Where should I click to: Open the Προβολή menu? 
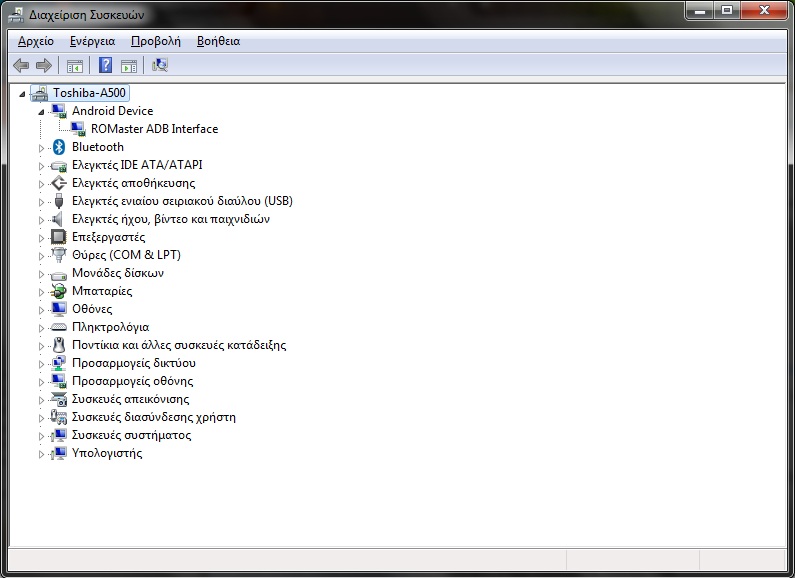point(155,41)
